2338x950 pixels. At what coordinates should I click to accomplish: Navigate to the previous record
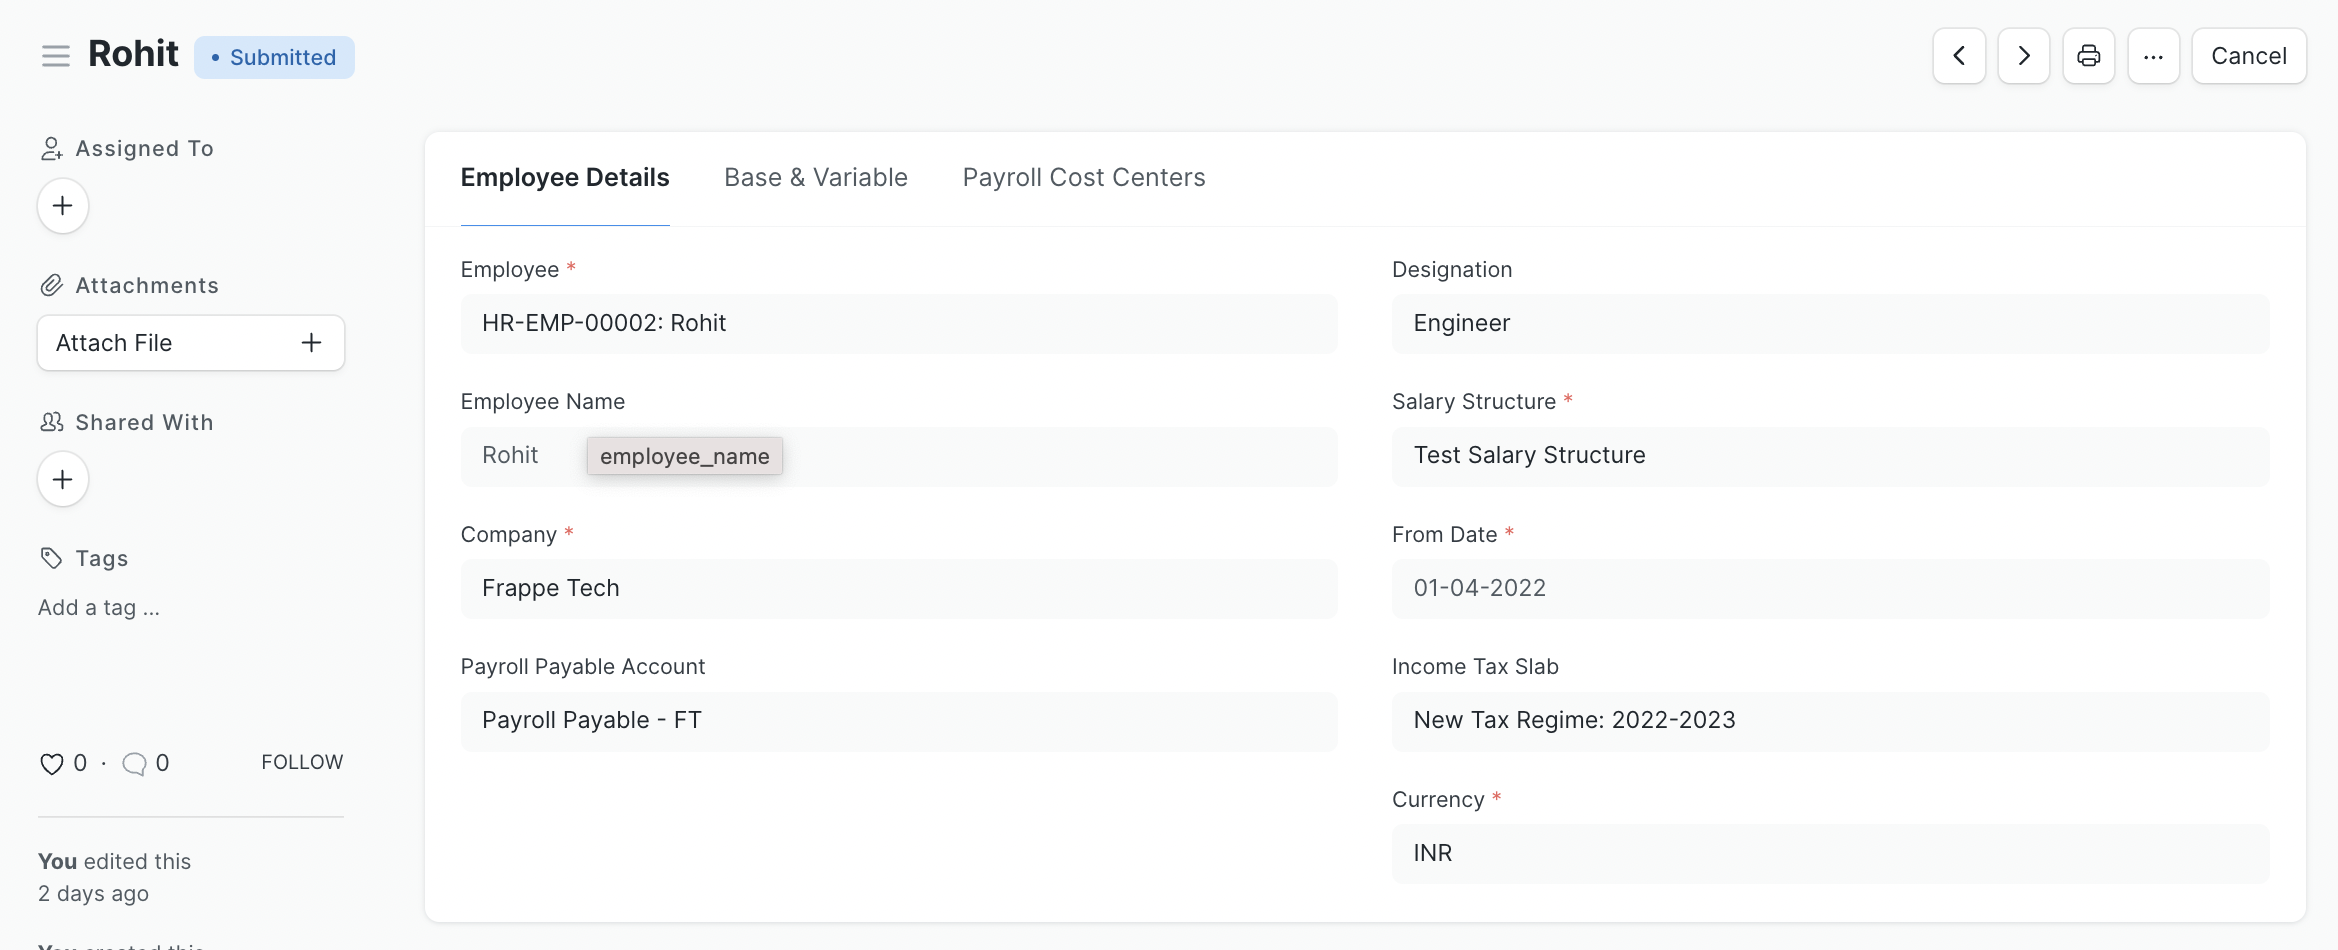(x=1958, y=56)
